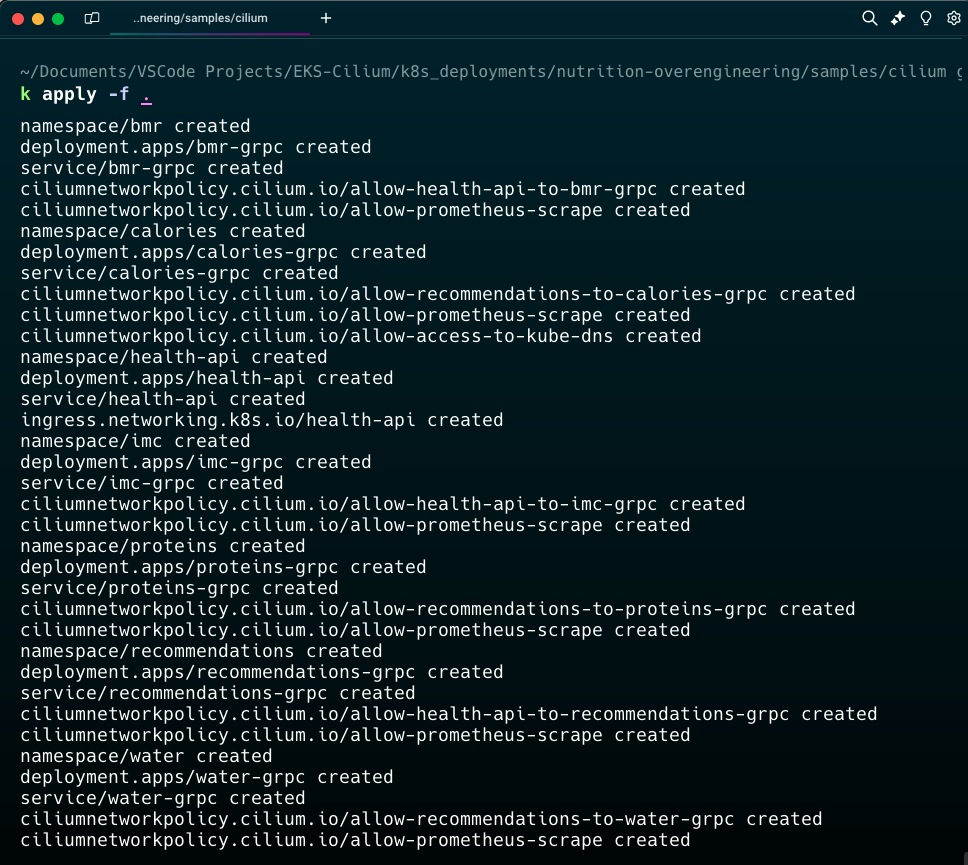Viewport: 968px width, 865px height.
Task: Click 'service/calories-grpc created' line
Action: pyautogui.click(x=179, y=273)
